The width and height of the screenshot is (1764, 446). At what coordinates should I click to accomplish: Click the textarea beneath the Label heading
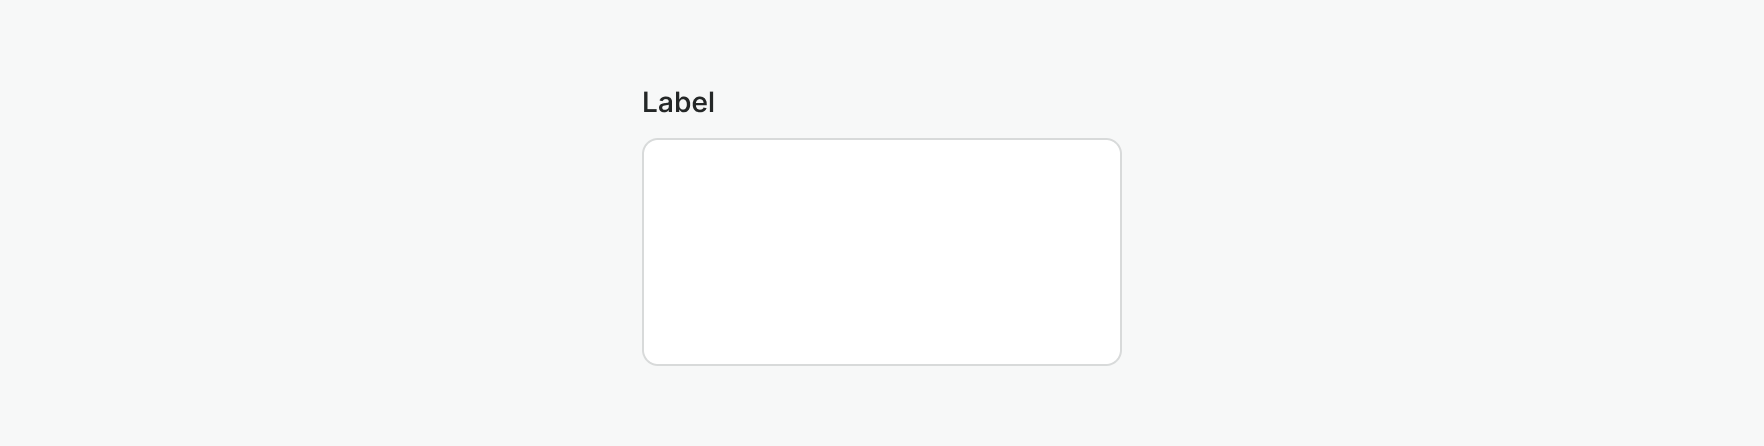point(881,252)
